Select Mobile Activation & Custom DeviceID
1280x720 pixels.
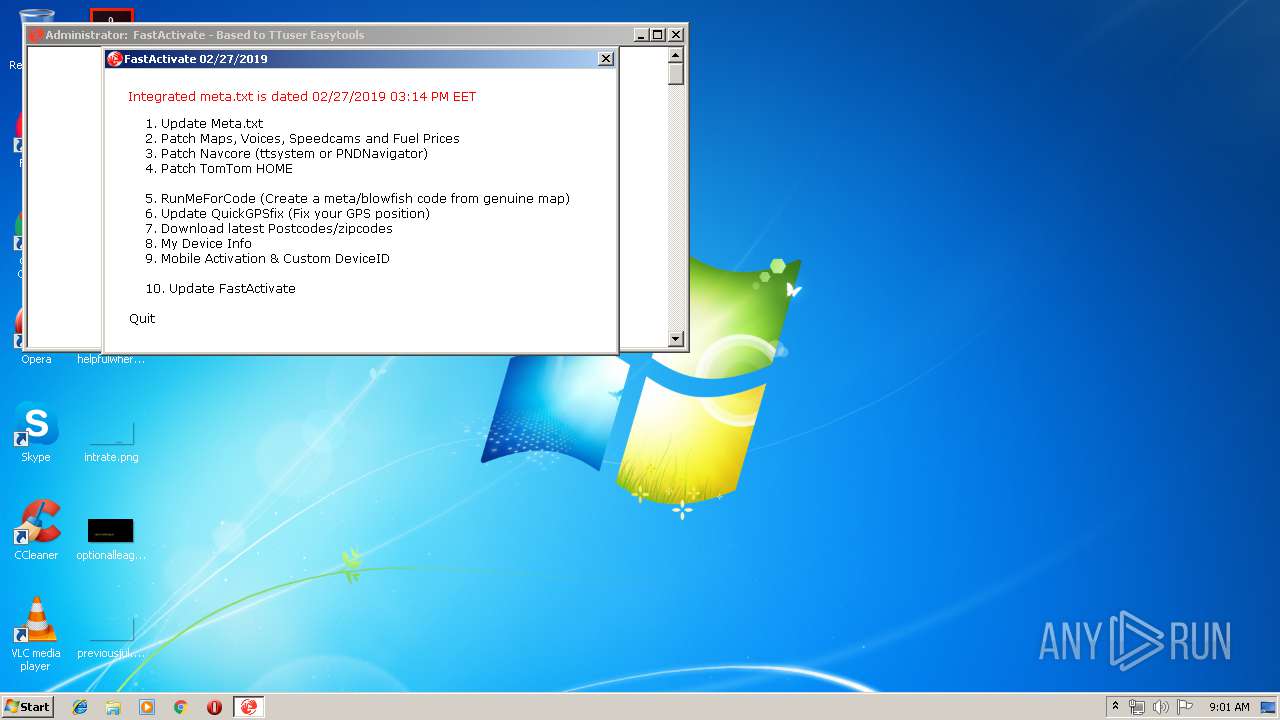coord(267,259)
